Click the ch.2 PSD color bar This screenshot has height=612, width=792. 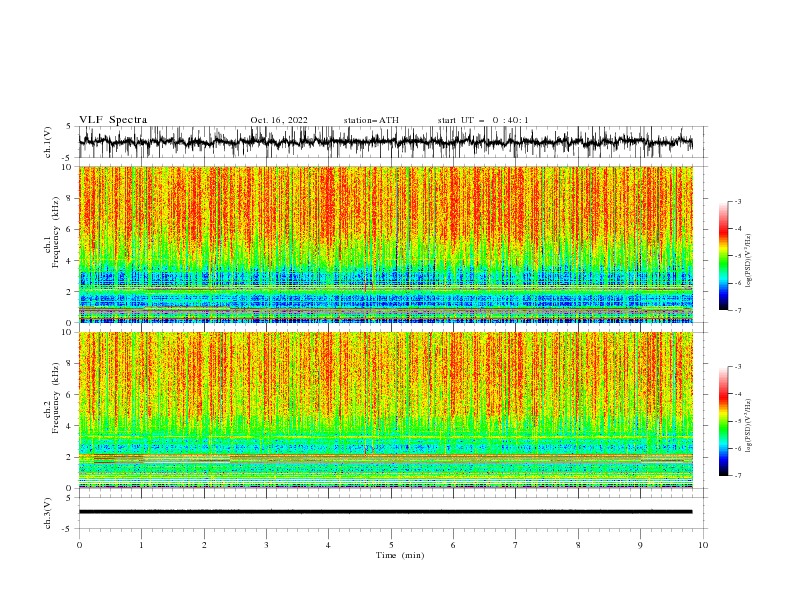(723, 421)
